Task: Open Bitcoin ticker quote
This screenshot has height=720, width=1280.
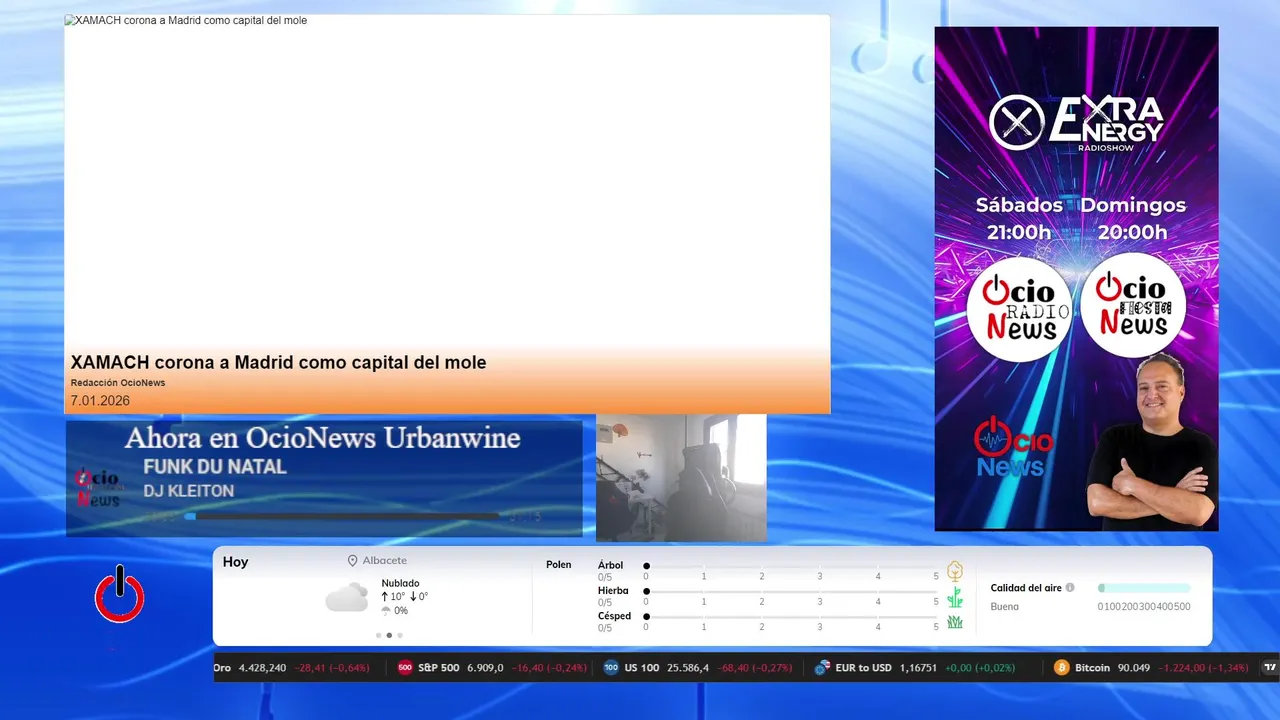Action: pos(1151,668)
